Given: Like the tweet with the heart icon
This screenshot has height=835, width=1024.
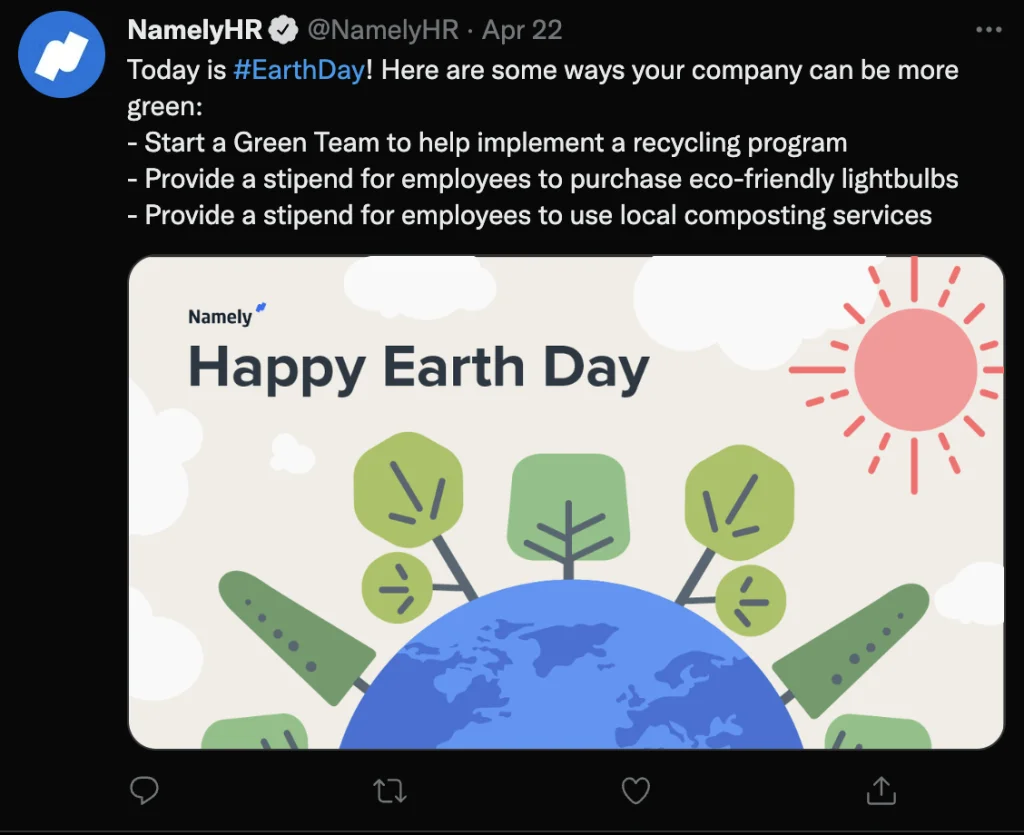Looking at the screenshot, I should pyautogui.click(x=636, y=791).
